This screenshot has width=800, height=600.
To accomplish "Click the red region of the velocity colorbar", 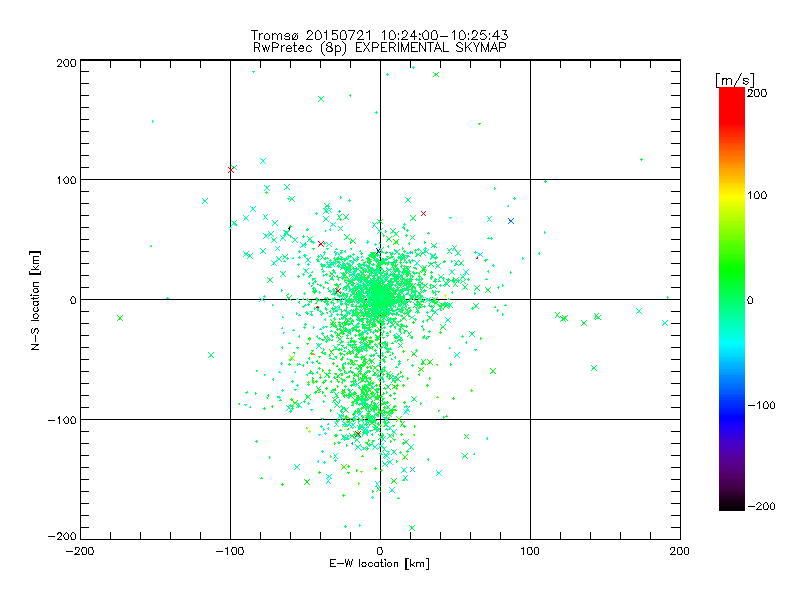I will tap(732, 105).
